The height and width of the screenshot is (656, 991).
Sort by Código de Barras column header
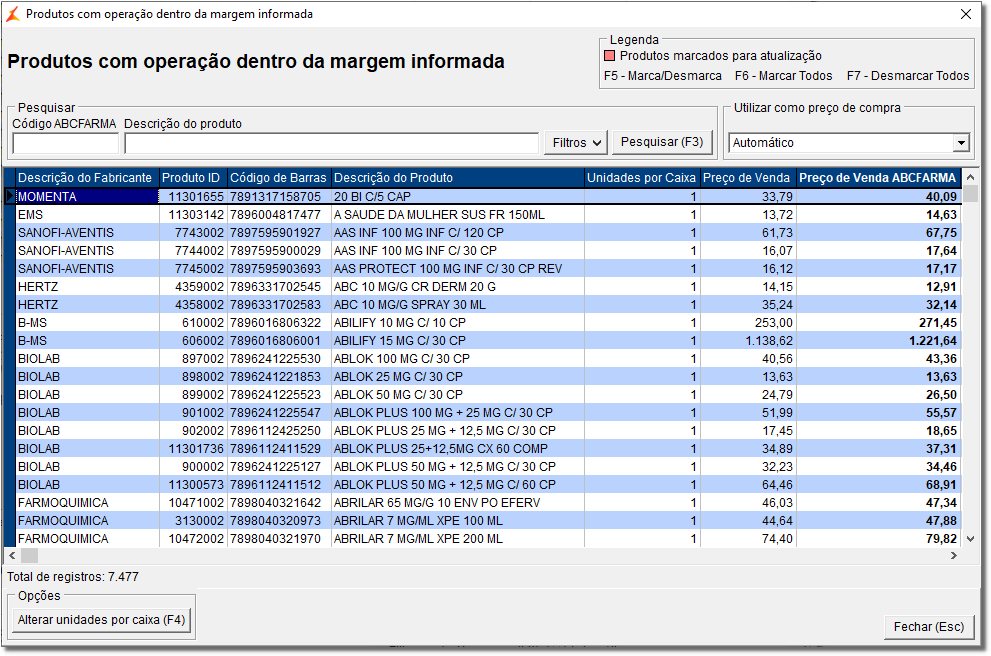click(x=278, y=178)
